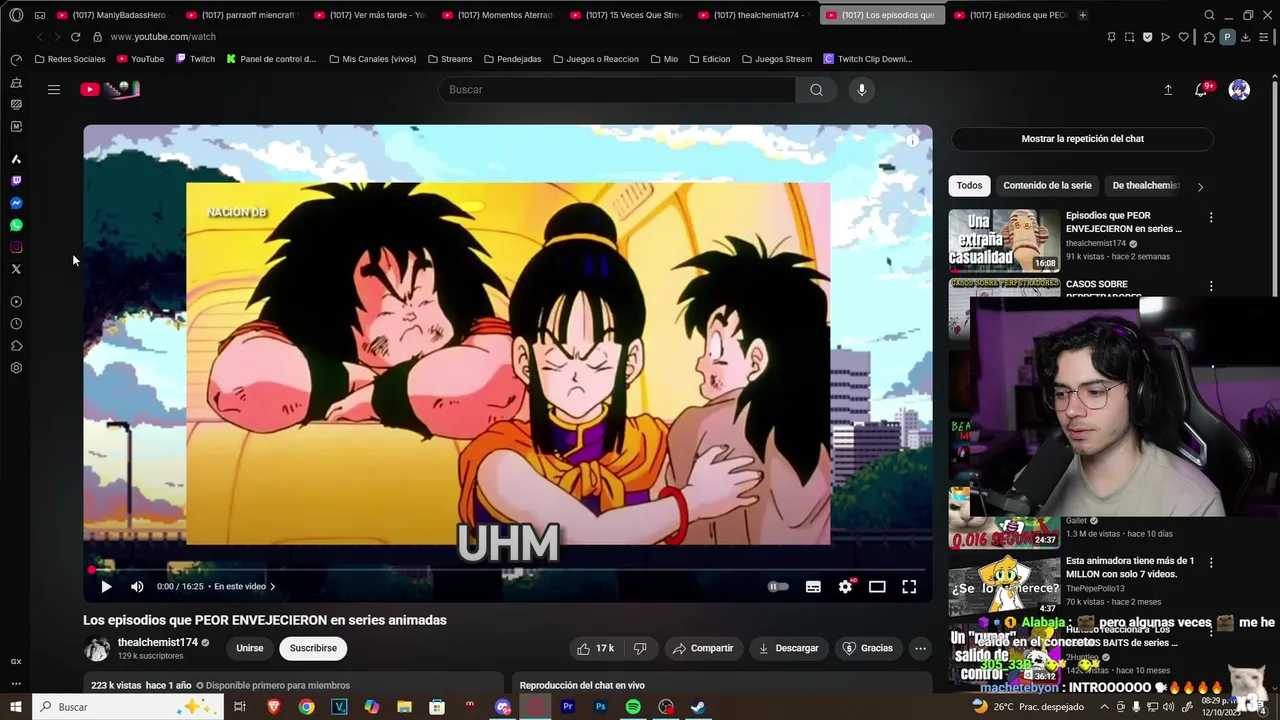This screenshot has height=720, width=1280.
Task: Toggle subtitles/captions in the player
Action: pyautogui.click(x=813, y=587)
